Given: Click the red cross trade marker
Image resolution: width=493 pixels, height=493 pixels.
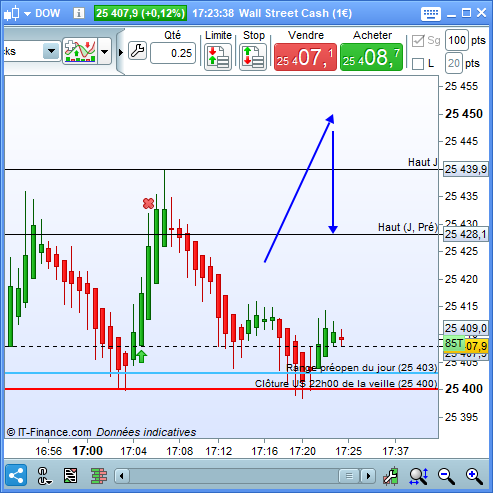Looking at the screenshot, I should 148,203.
